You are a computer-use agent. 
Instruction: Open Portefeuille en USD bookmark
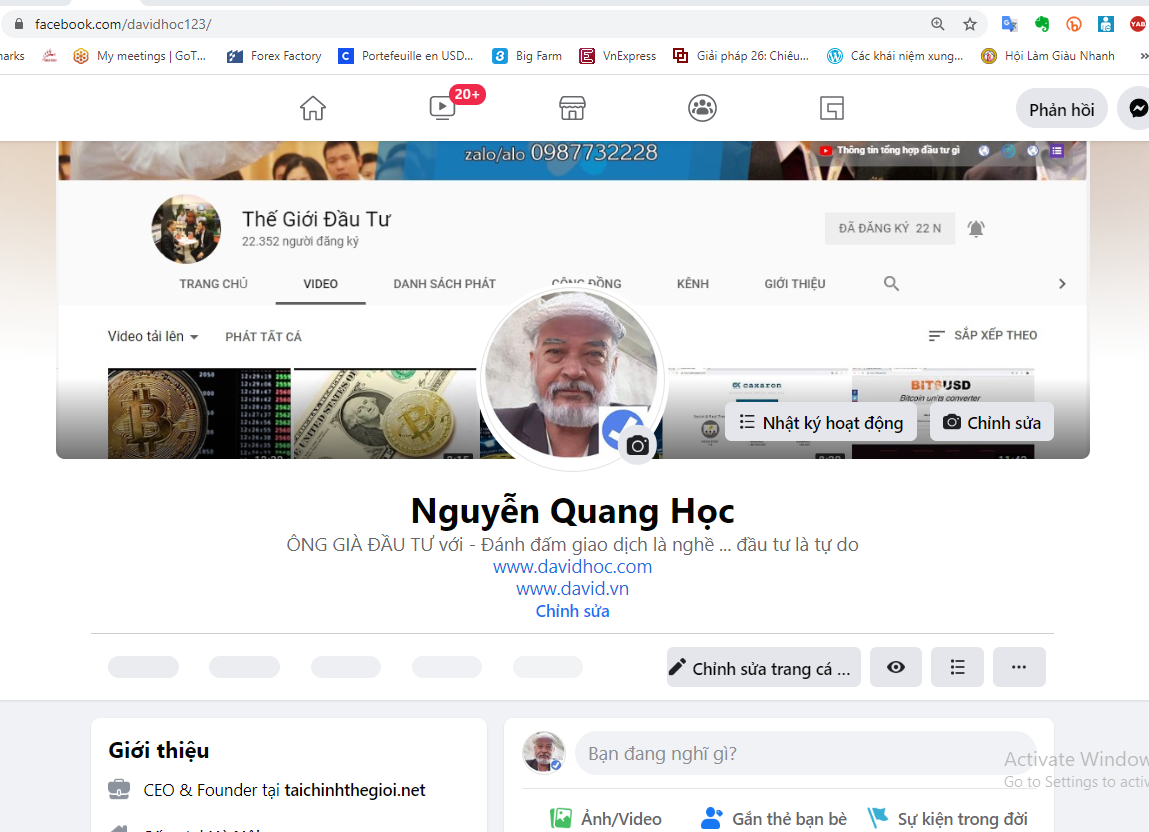point(405,56)
